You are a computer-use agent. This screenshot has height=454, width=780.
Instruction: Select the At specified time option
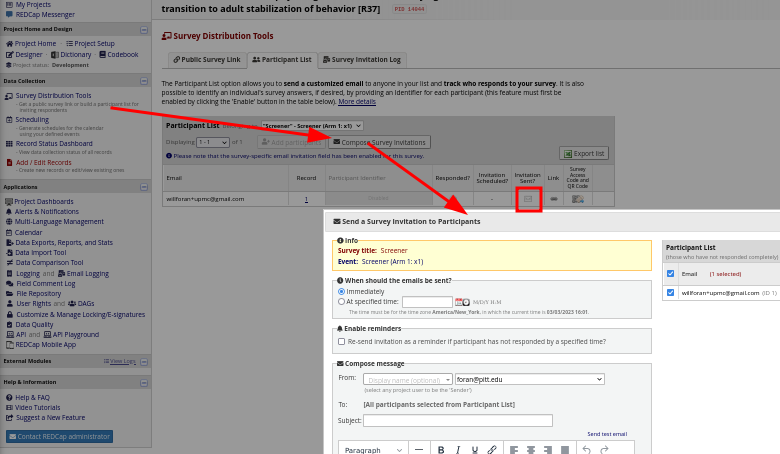(x=342, y=301)
